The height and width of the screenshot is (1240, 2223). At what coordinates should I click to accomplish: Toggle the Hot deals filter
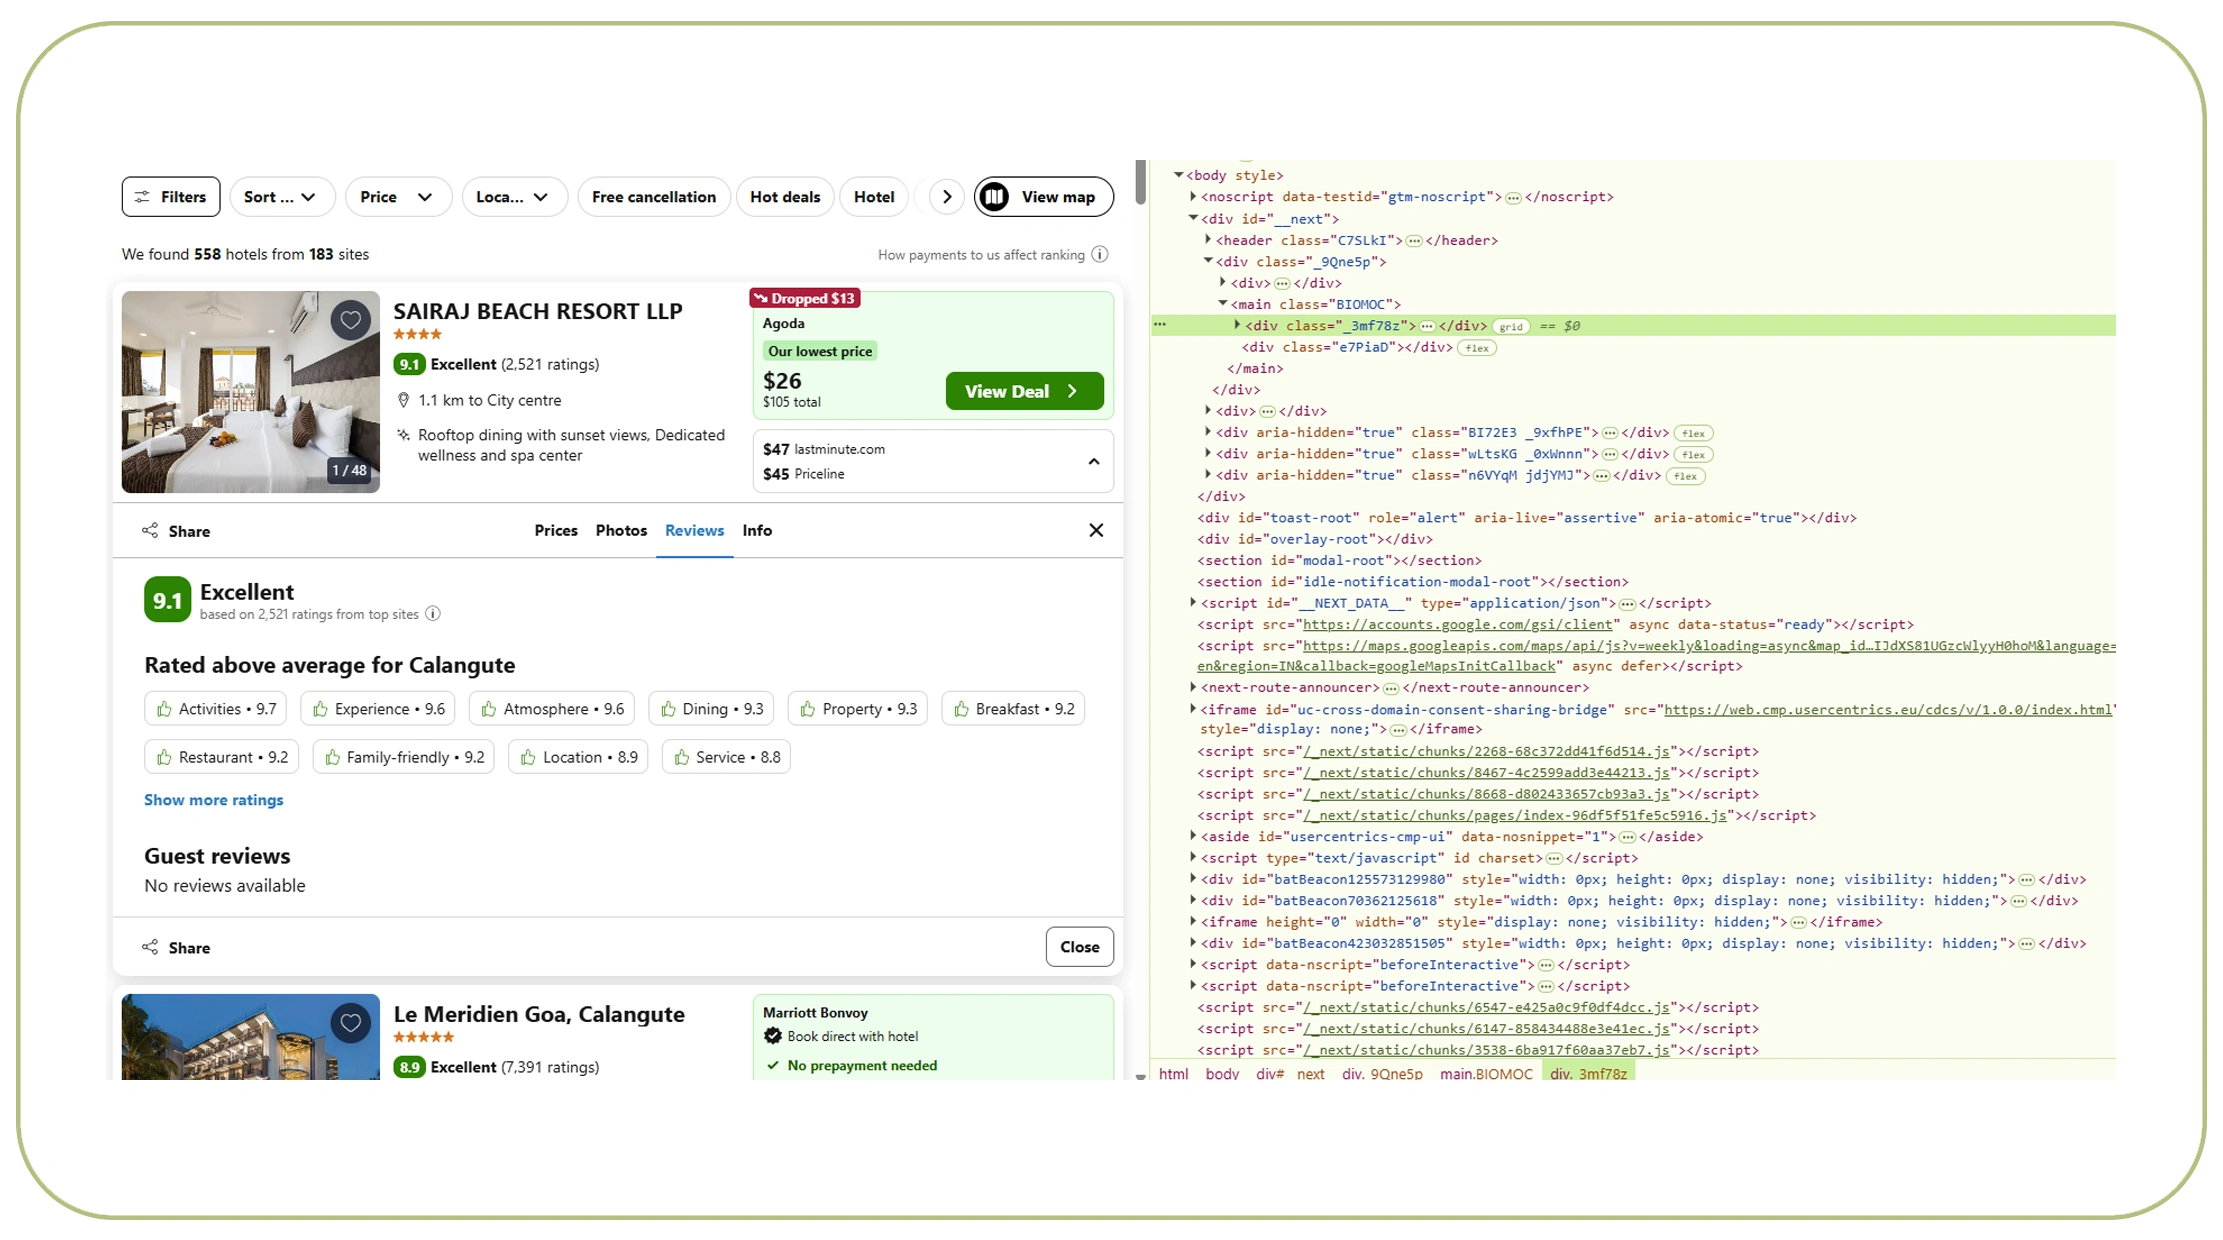(785, 197)
